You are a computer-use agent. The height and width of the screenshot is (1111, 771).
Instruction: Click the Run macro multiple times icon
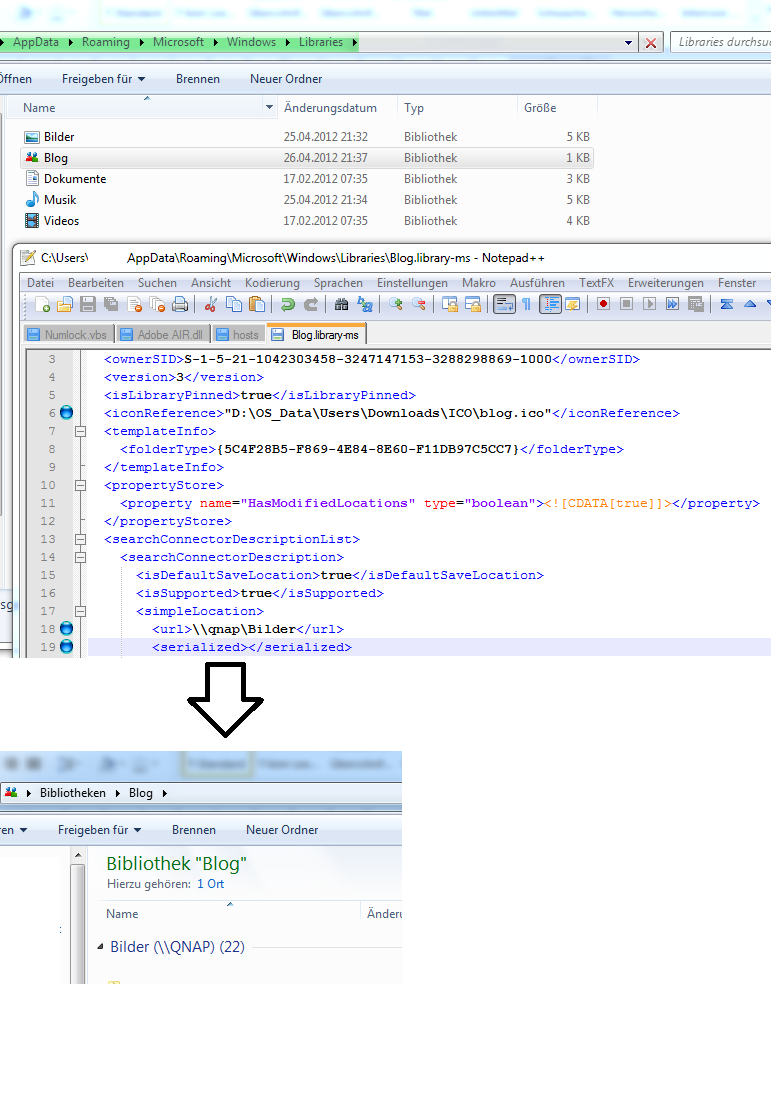(x=672, y=304)
